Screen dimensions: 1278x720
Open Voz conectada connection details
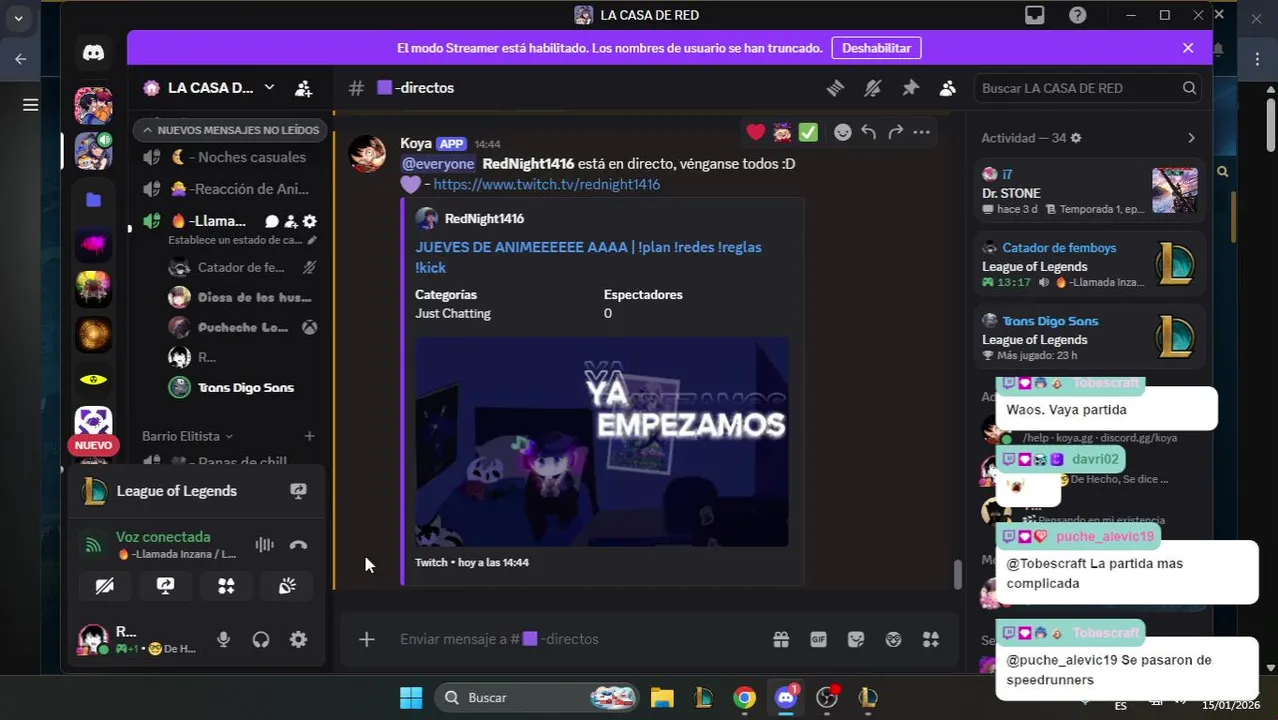click(163, 537)
